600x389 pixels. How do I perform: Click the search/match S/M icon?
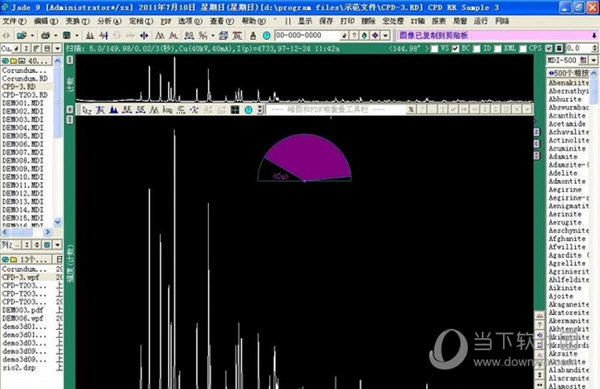pos(189,36)
